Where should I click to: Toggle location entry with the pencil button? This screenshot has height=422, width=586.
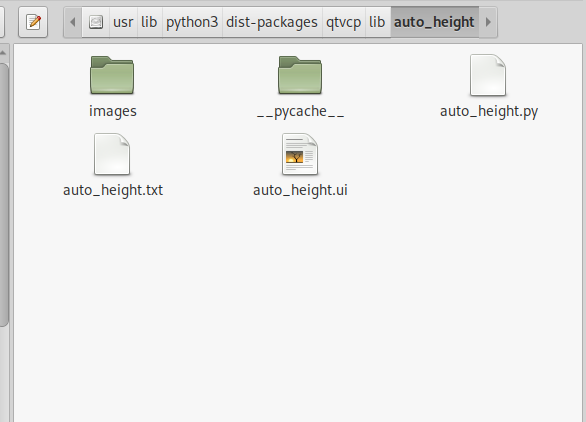[33, 22]
